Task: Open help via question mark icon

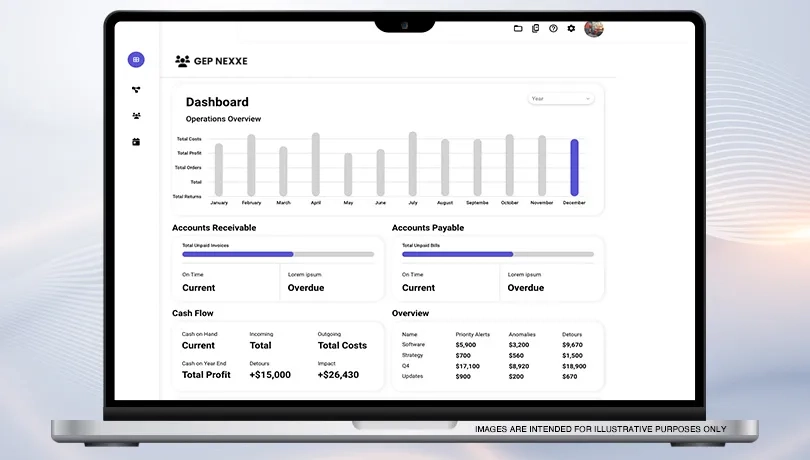Action: pos(553,29)
